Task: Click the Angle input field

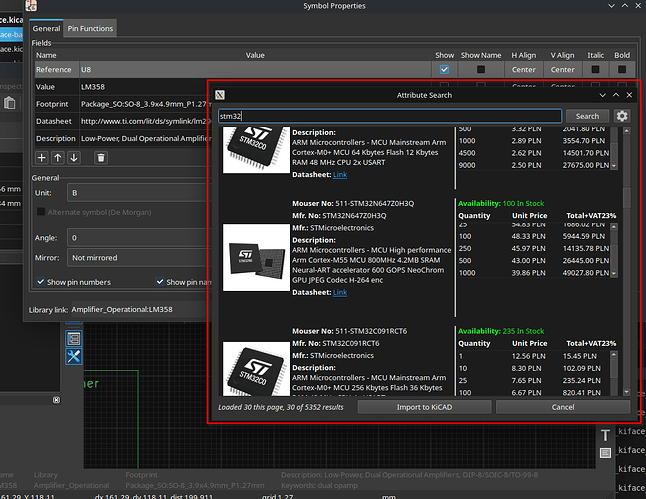Action: [x=138, y=238]
